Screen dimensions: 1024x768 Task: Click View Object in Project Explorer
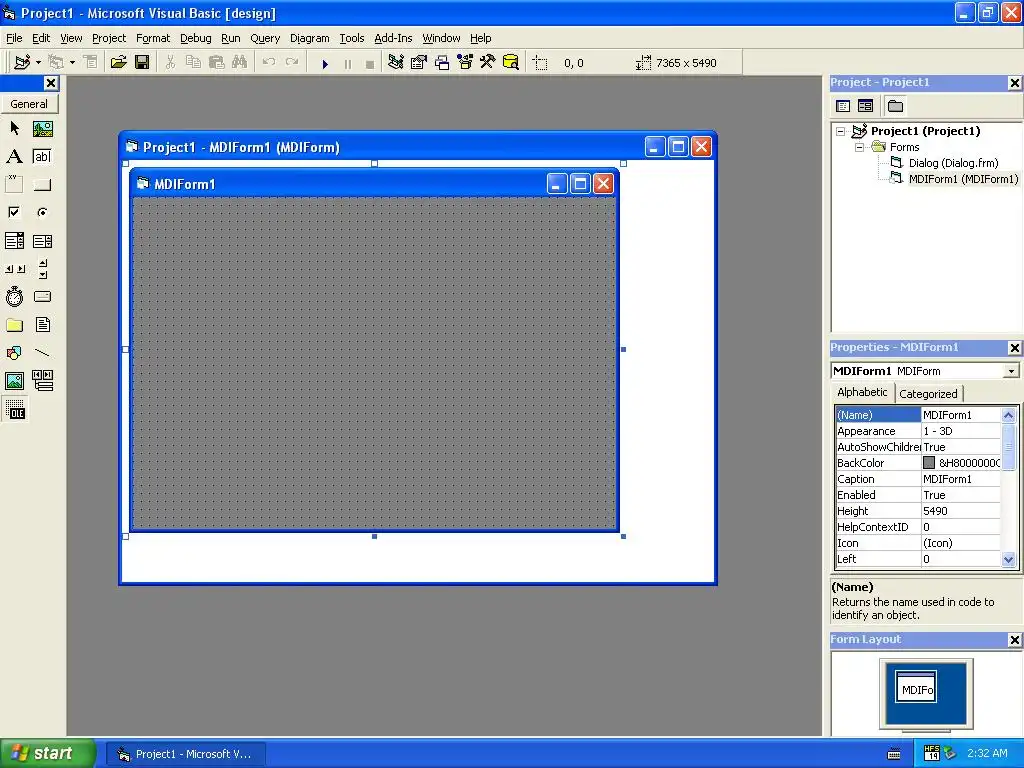point(865,106)
